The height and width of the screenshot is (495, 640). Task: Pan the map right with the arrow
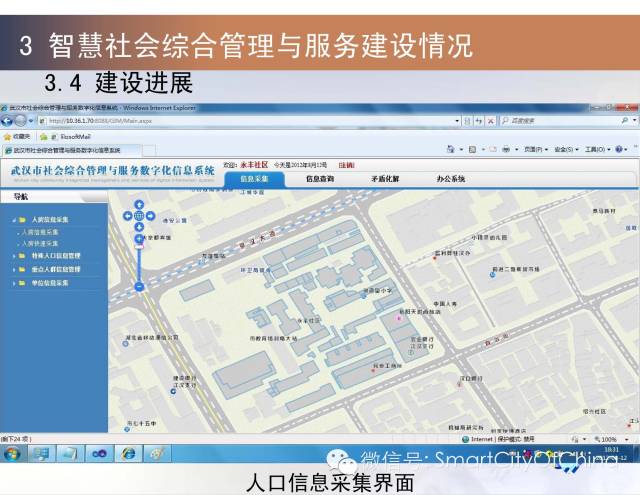(x=151, y=216)
